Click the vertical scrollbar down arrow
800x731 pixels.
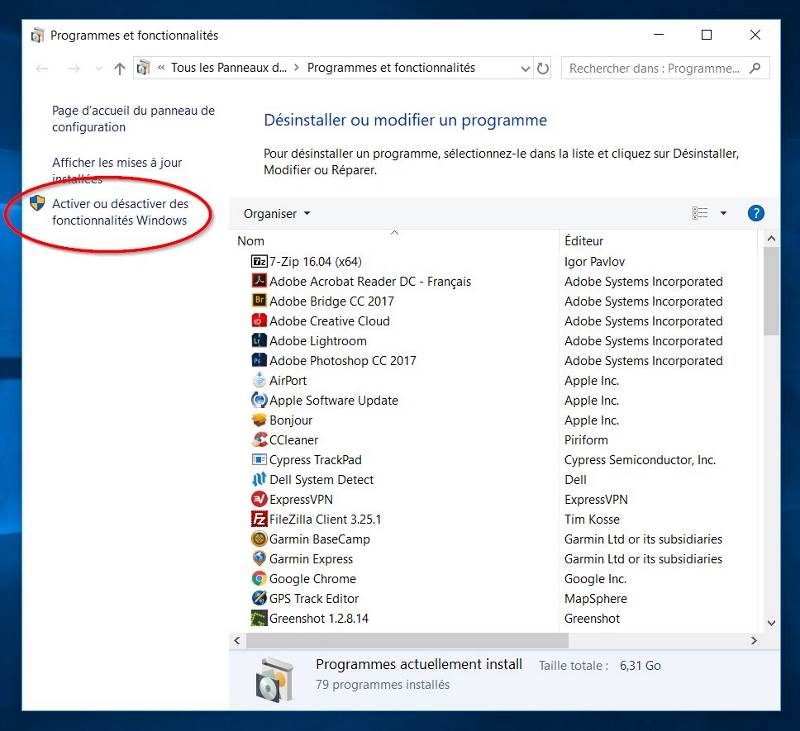(x=771, y=623)
